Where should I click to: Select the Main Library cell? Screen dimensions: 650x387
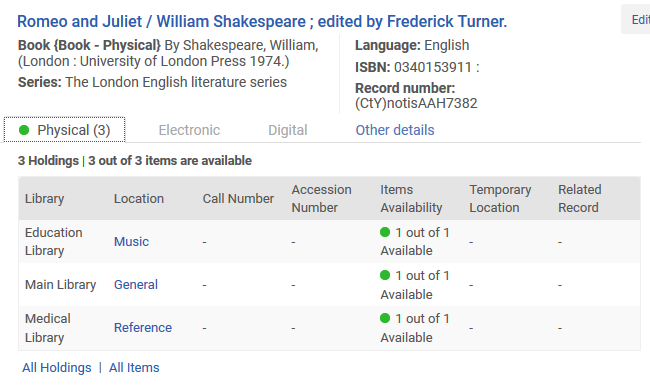(61, 285)
